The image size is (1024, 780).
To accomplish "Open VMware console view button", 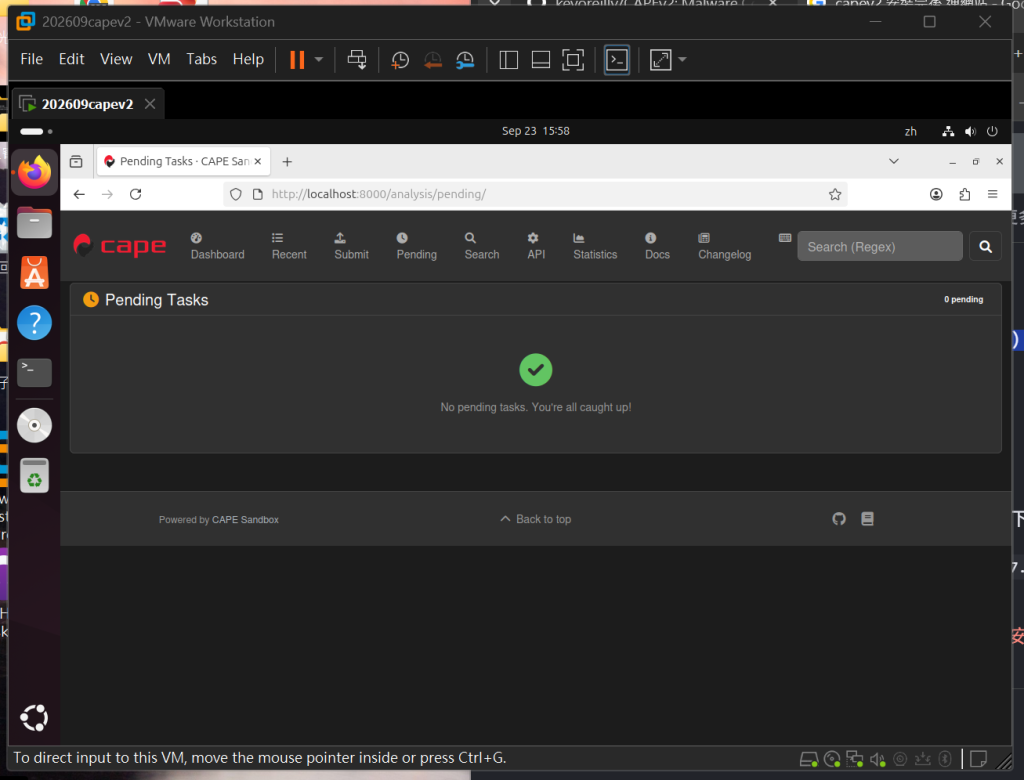I will (x=616, y=59).
